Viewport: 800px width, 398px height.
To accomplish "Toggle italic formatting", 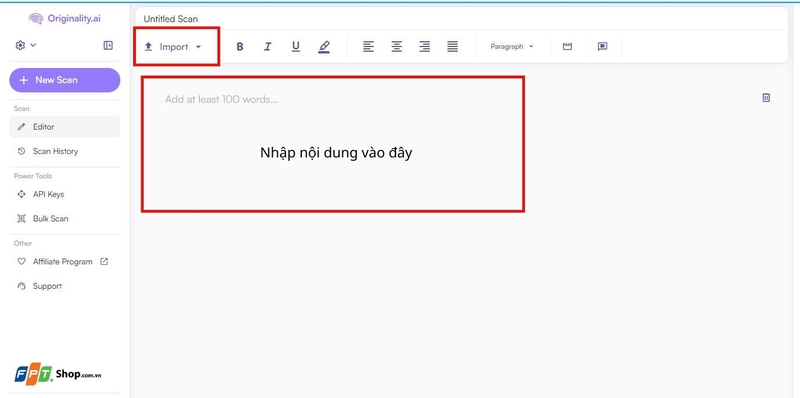I will point(267,47).
